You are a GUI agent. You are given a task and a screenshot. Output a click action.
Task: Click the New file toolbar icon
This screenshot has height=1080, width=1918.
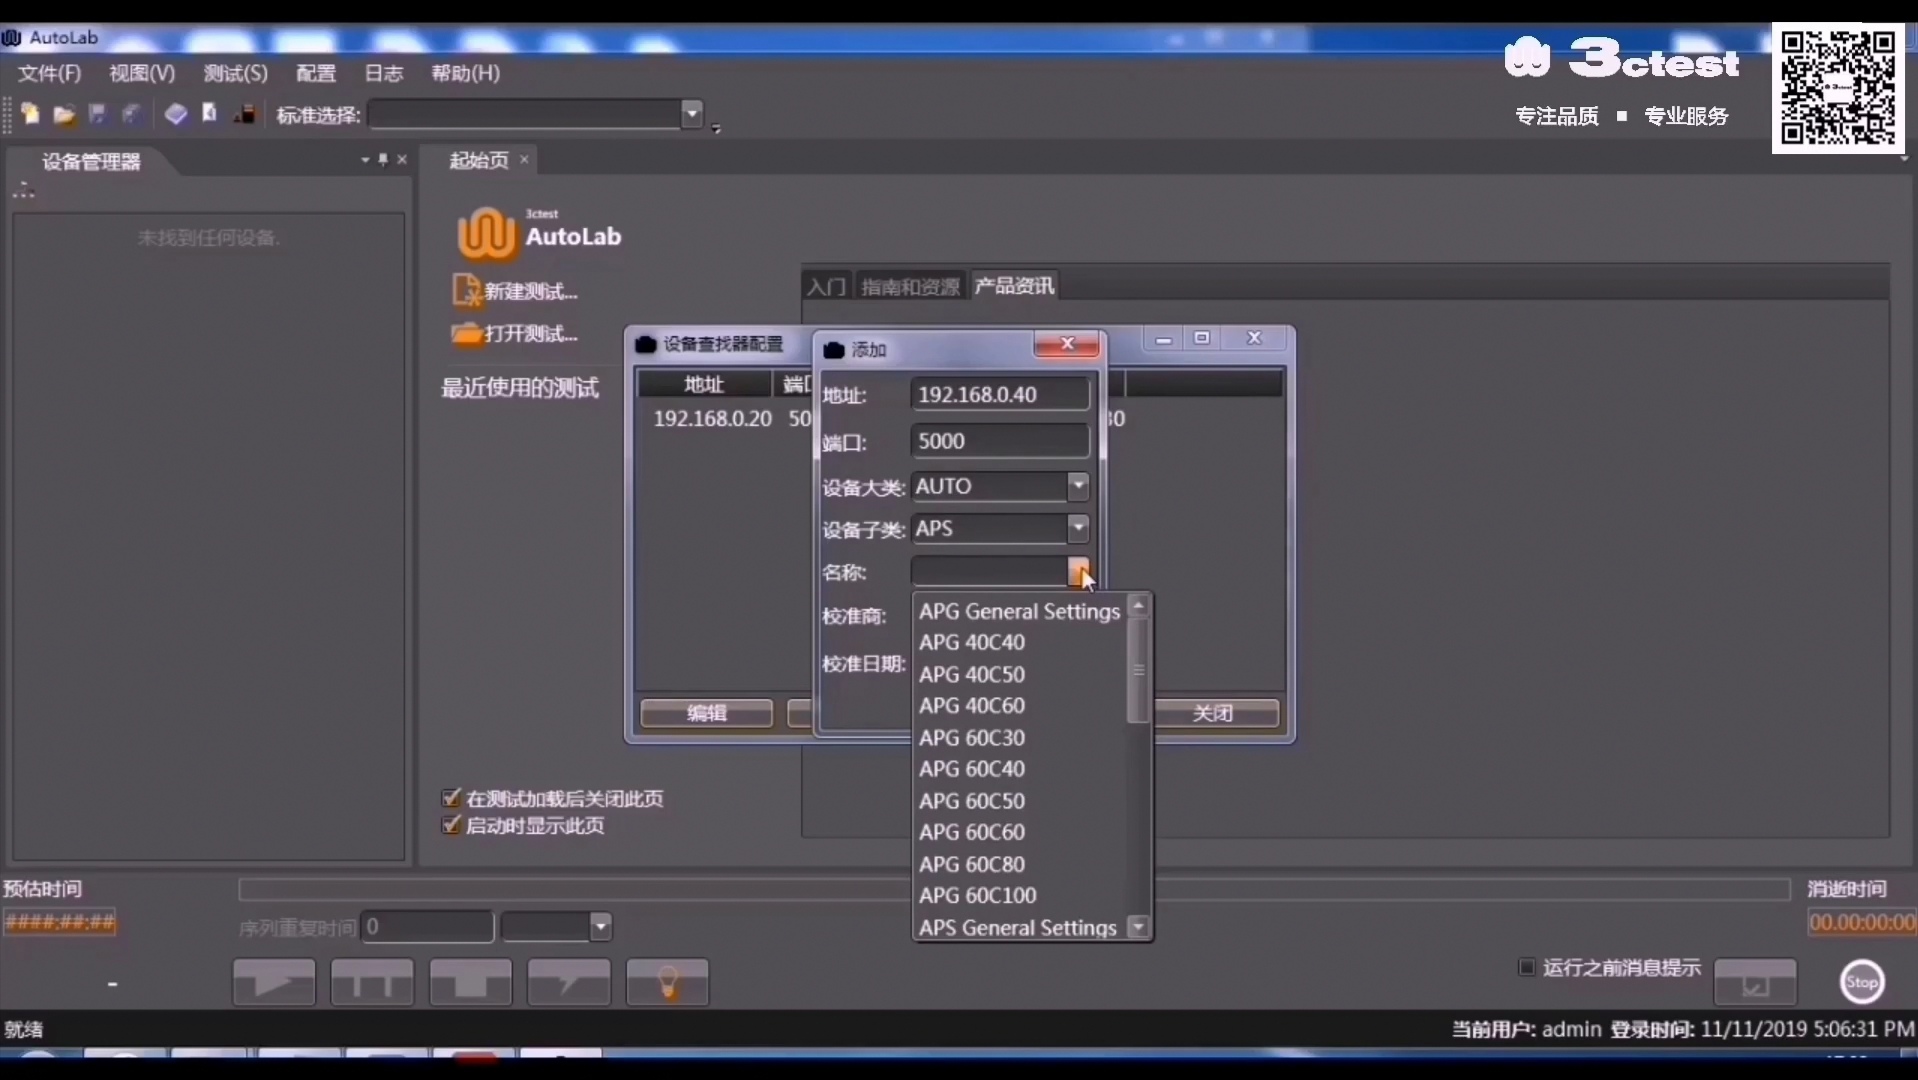click(30, 114)
